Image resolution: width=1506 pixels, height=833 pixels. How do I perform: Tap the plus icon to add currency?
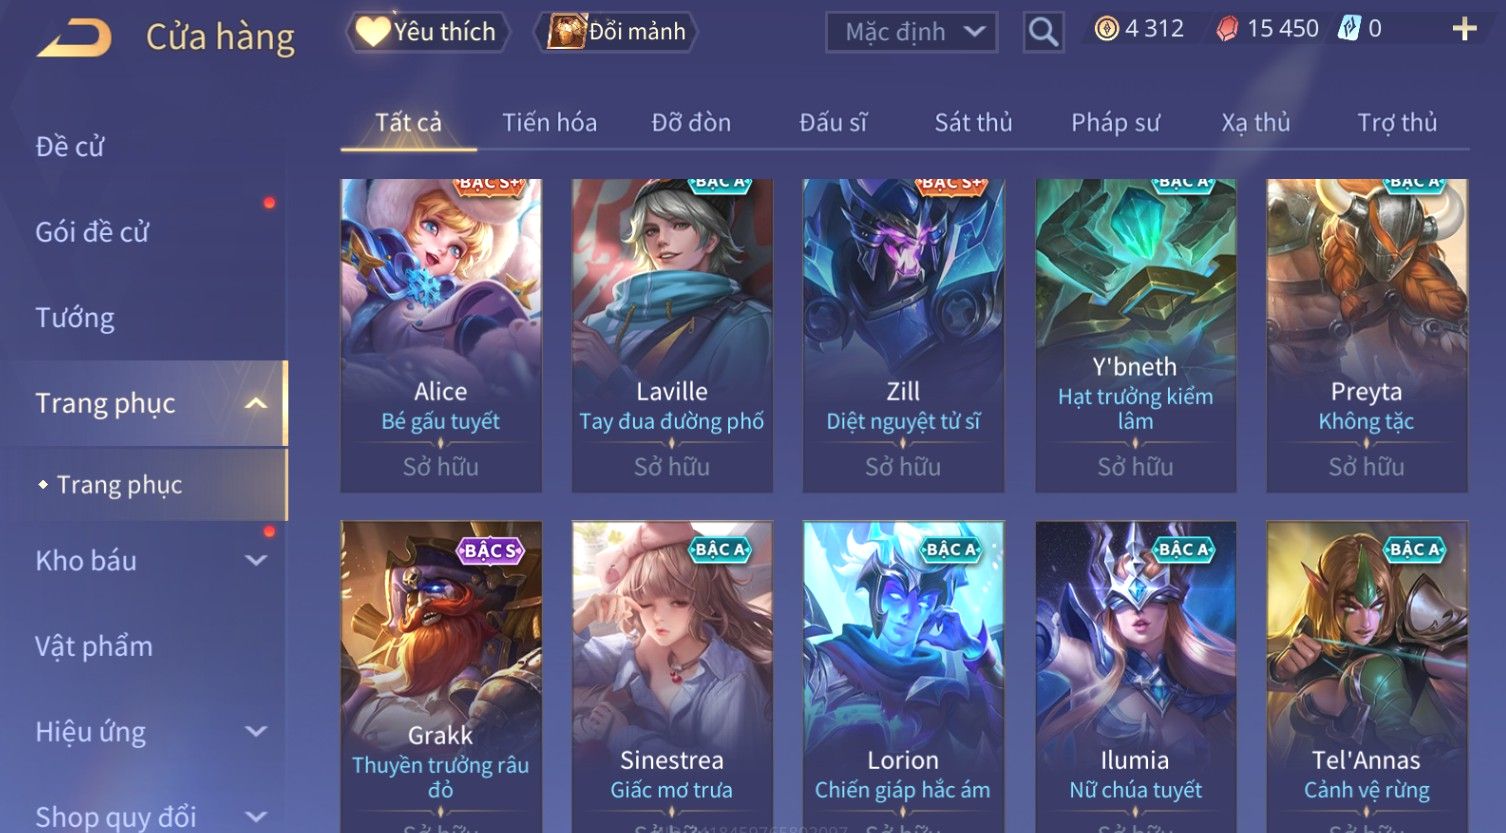point(1464,29)
